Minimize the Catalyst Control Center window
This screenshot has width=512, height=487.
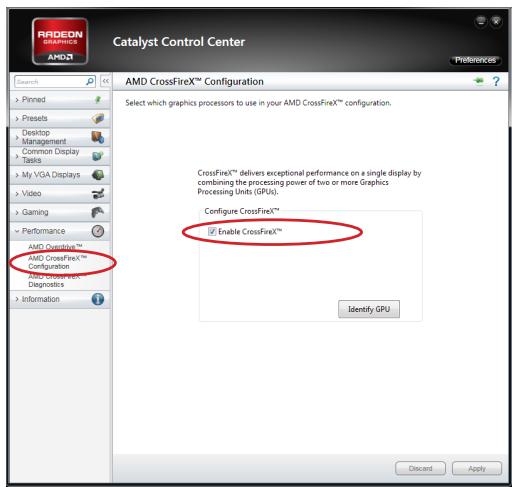click(x=481, y=22)
